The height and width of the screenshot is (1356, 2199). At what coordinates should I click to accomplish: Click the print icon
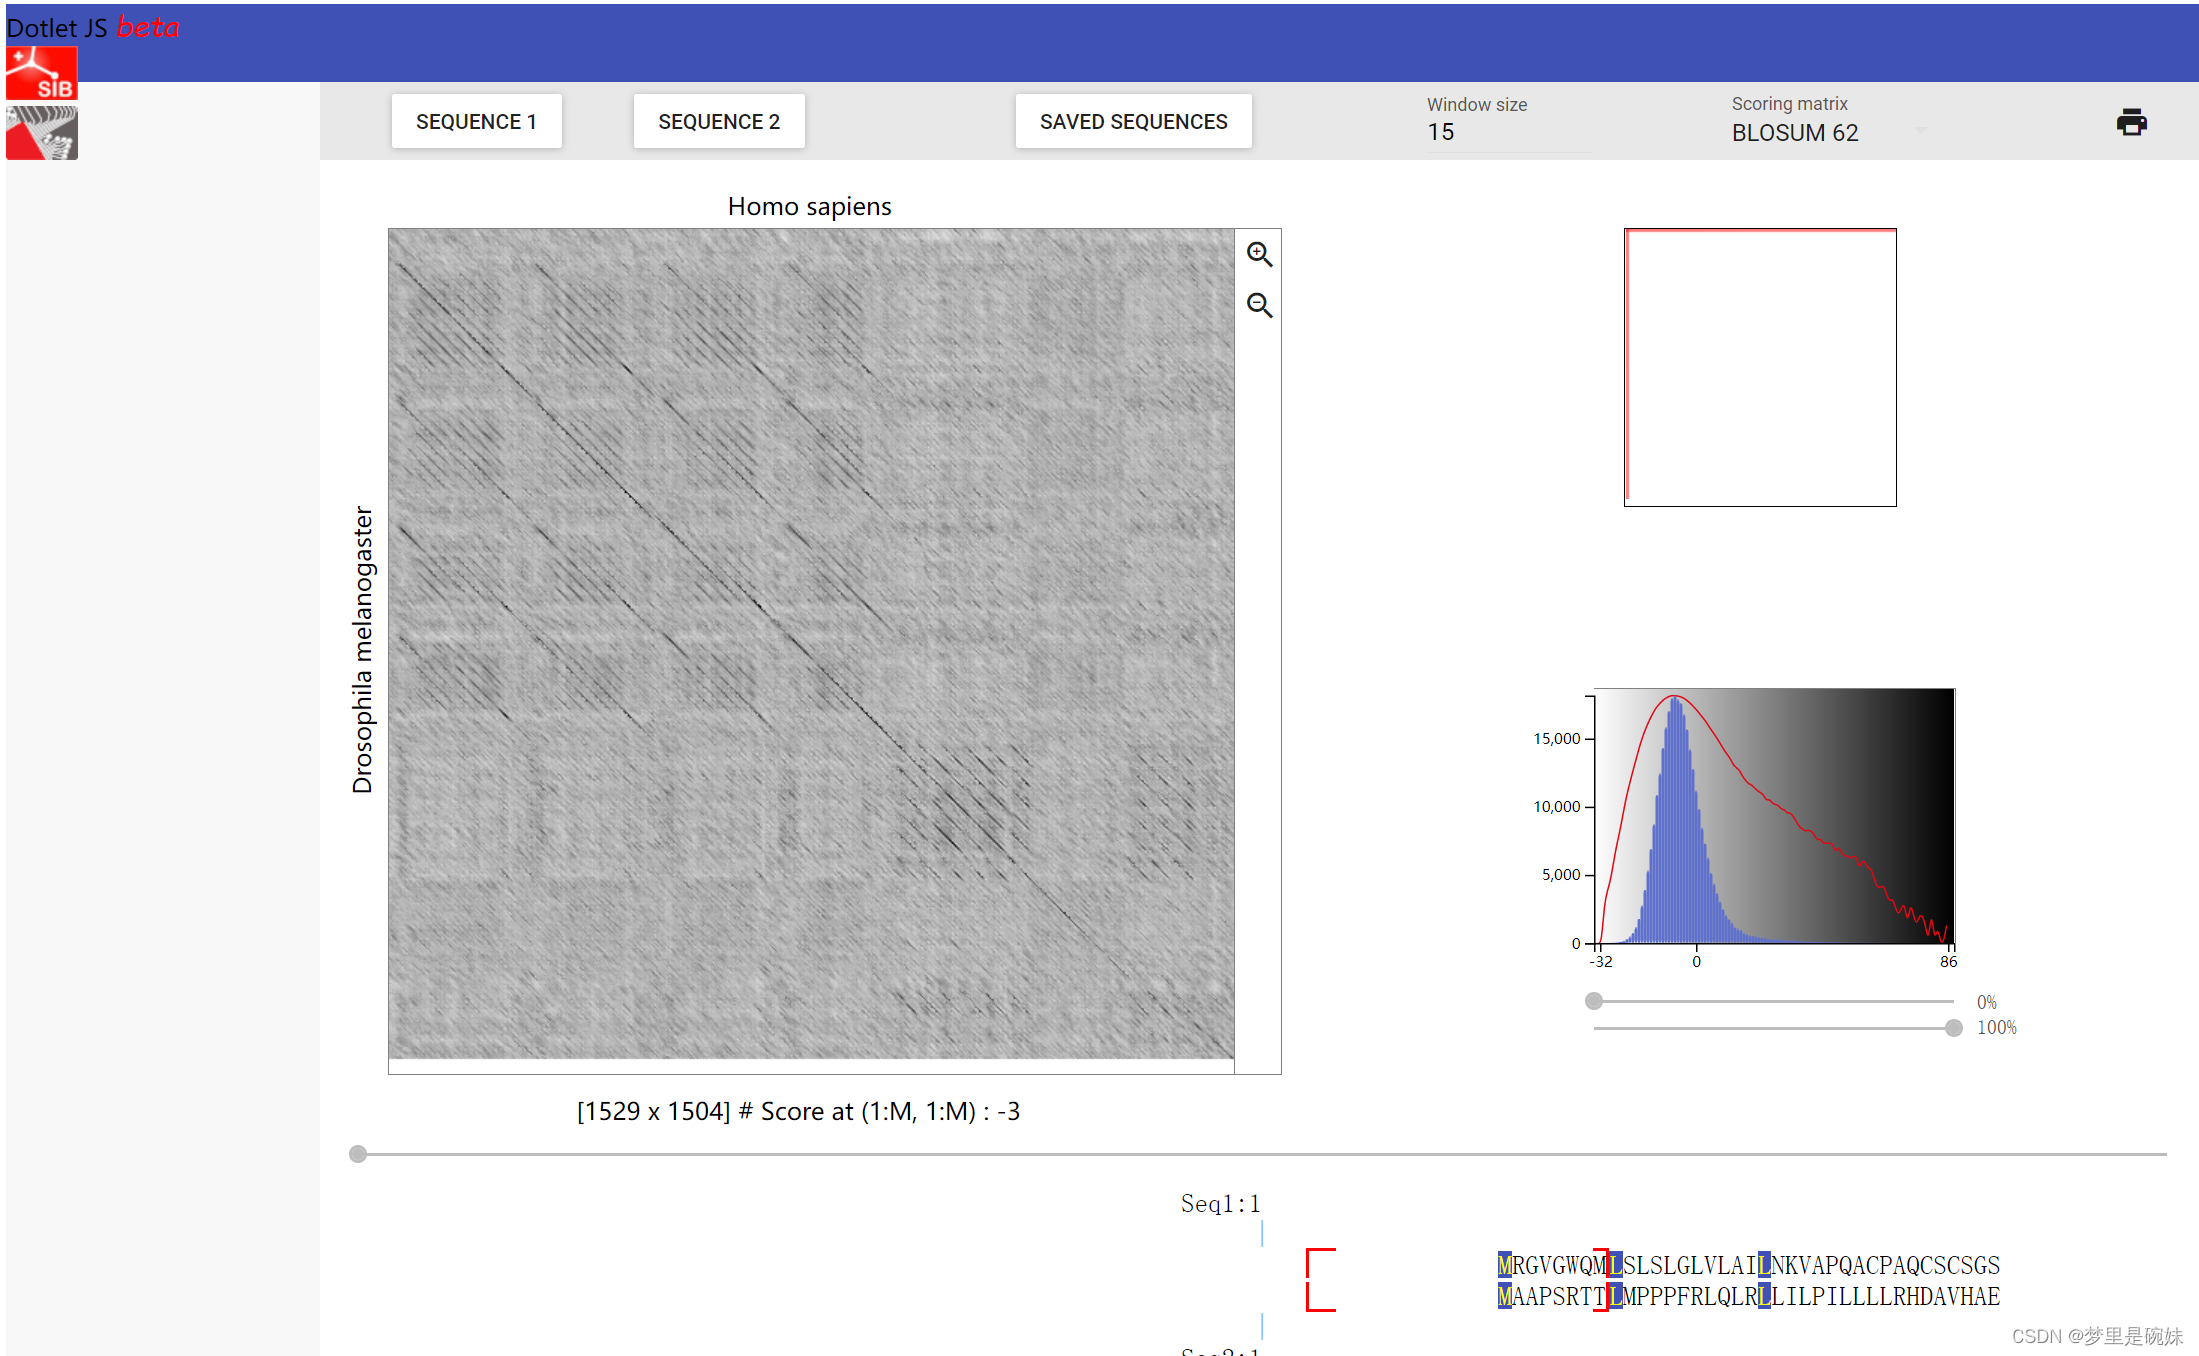pyautogui.click(x=2131, y=123)
